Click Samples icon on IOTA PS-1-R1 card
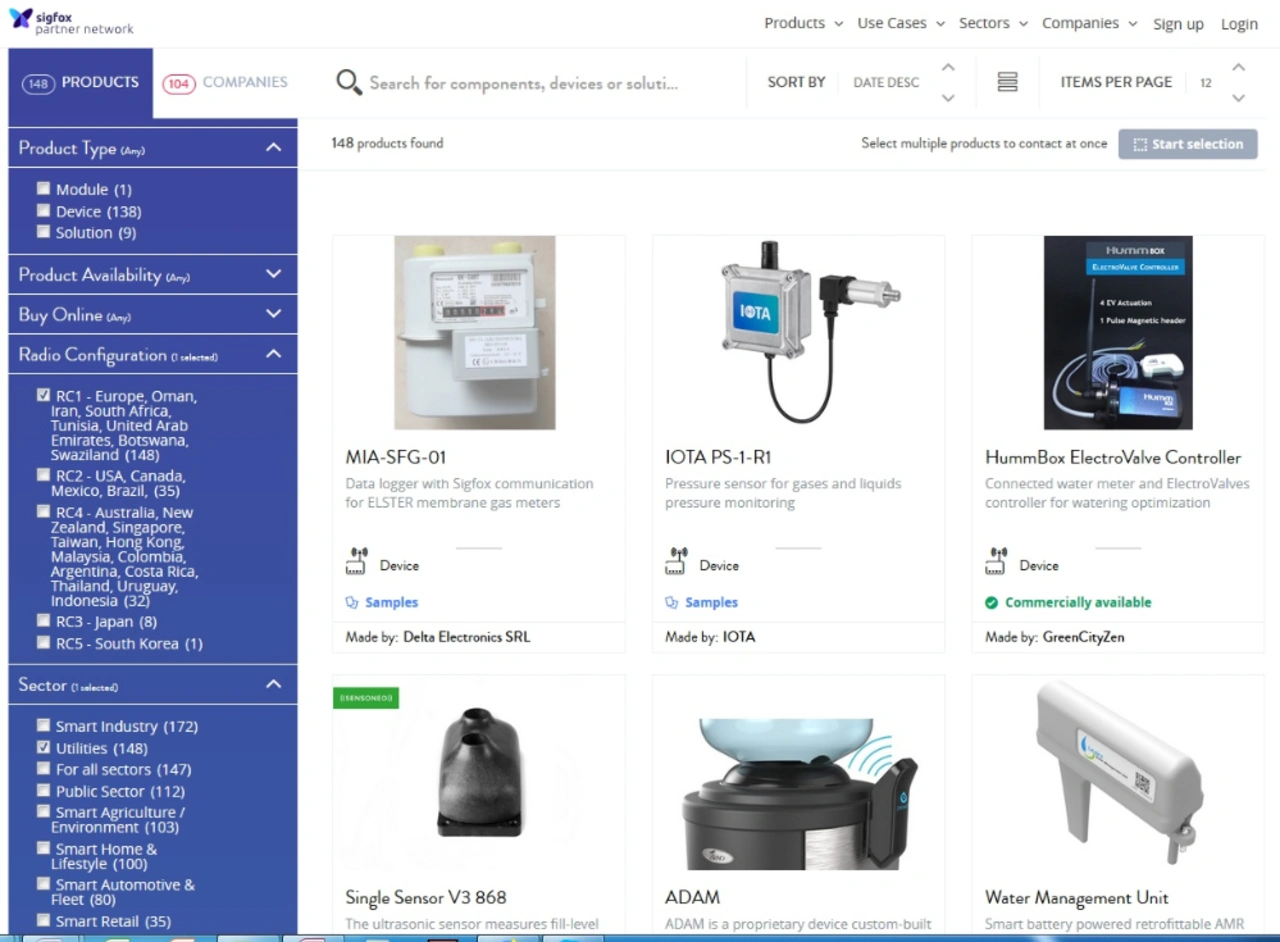This screenshot has height=942, width=1280. 671,602
